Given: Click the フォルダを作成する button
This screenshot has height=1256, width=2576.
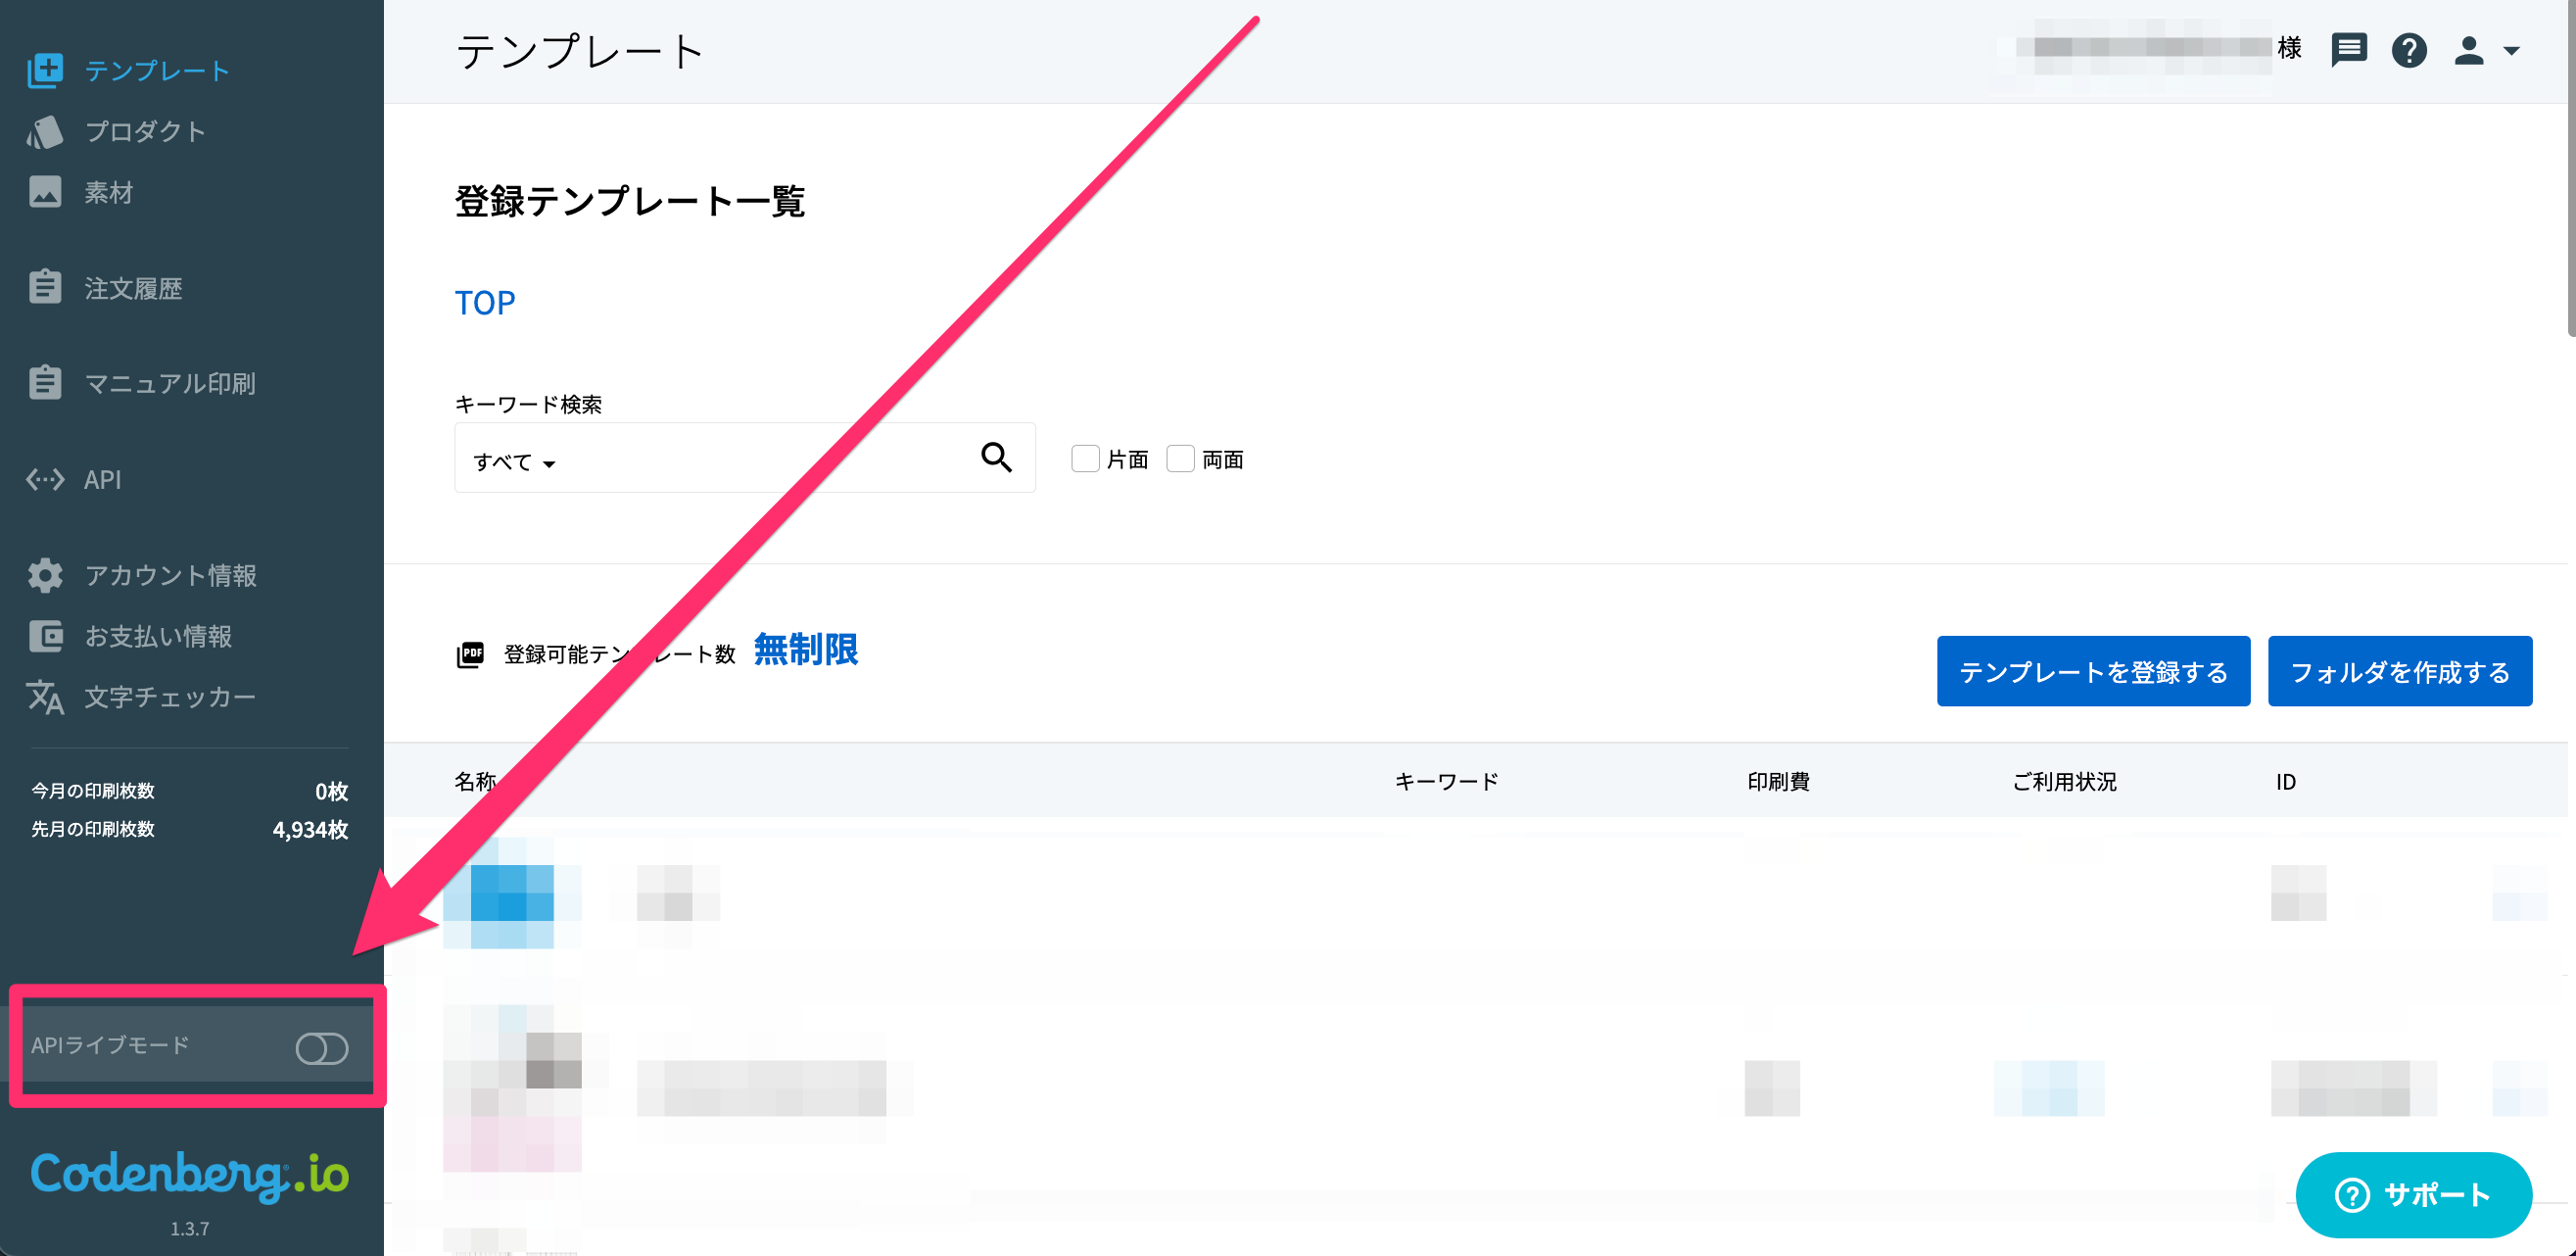Looking at the screenshot, I should click(x=2399, y=671).
